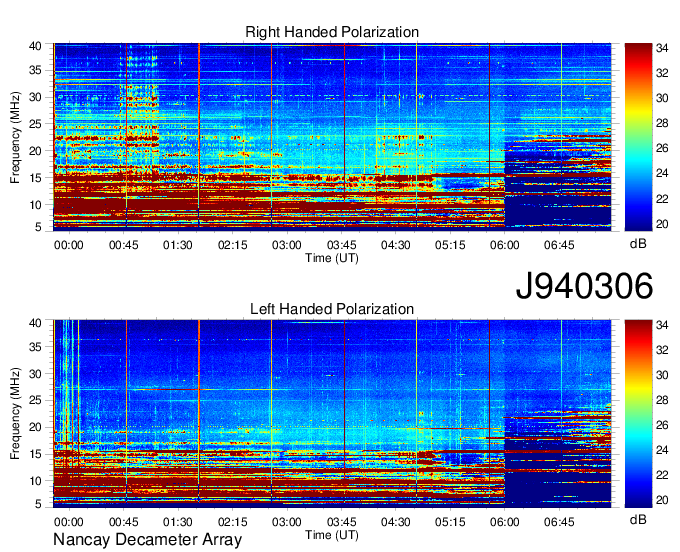Click the 28 dB label on top colorbar

tap(662, 124)
